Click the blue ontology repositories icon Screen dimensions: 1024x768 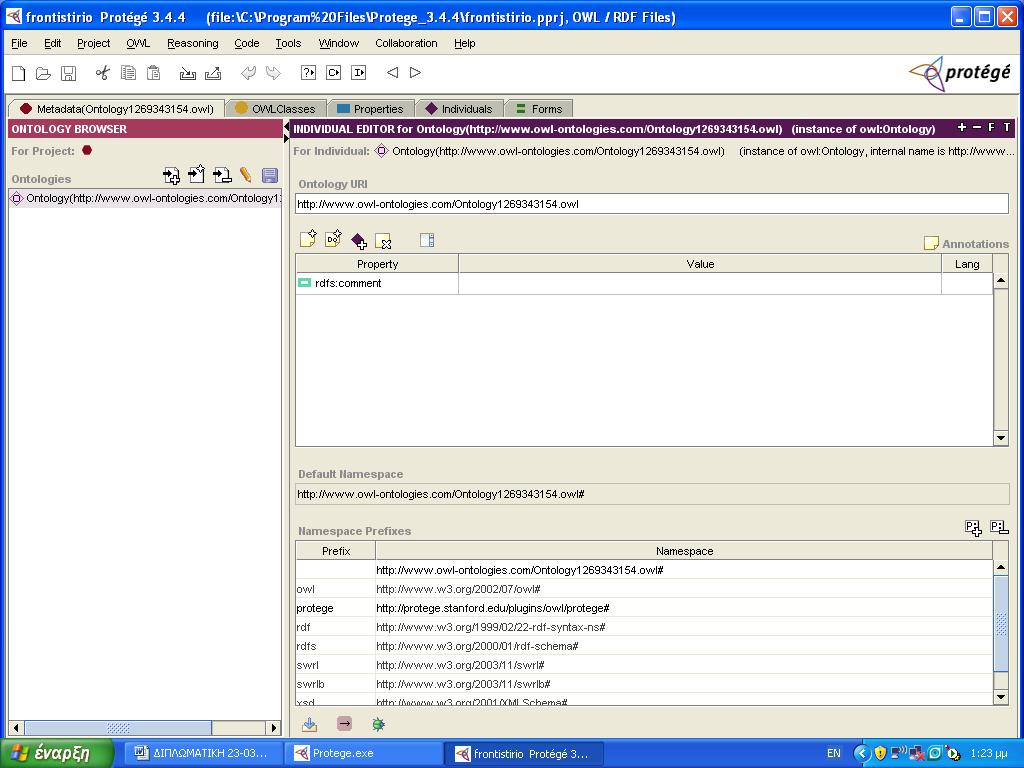pyautogui.click(x=270, y=175)
